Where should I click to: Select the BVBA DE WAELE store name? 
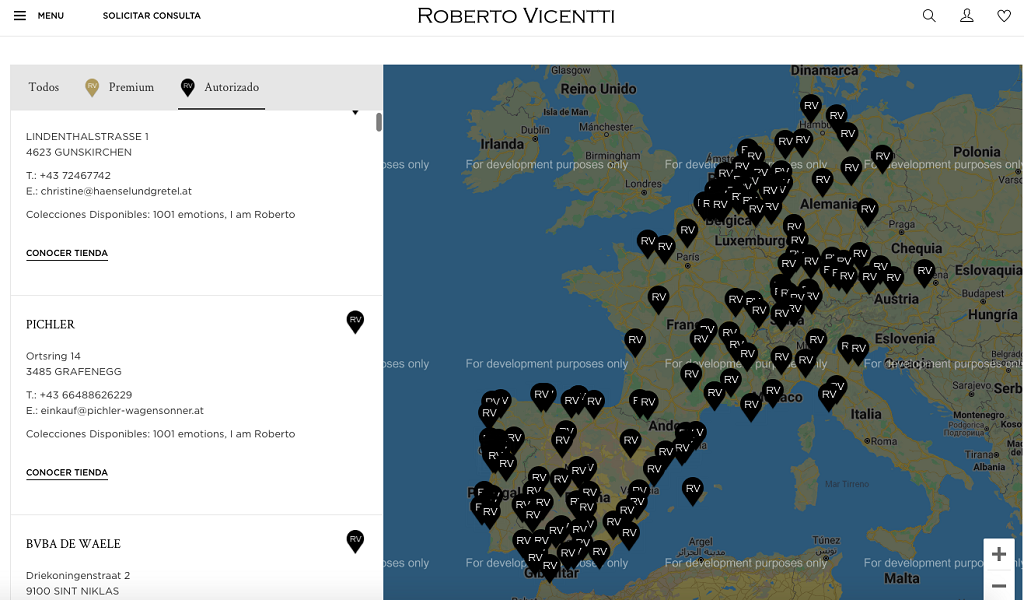[x=73, y=544]
